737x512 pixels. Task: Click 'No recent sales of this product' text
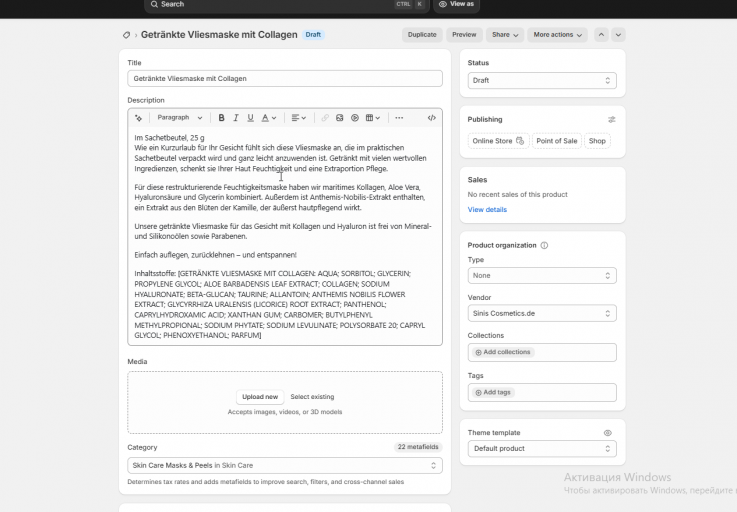[517, 195]
